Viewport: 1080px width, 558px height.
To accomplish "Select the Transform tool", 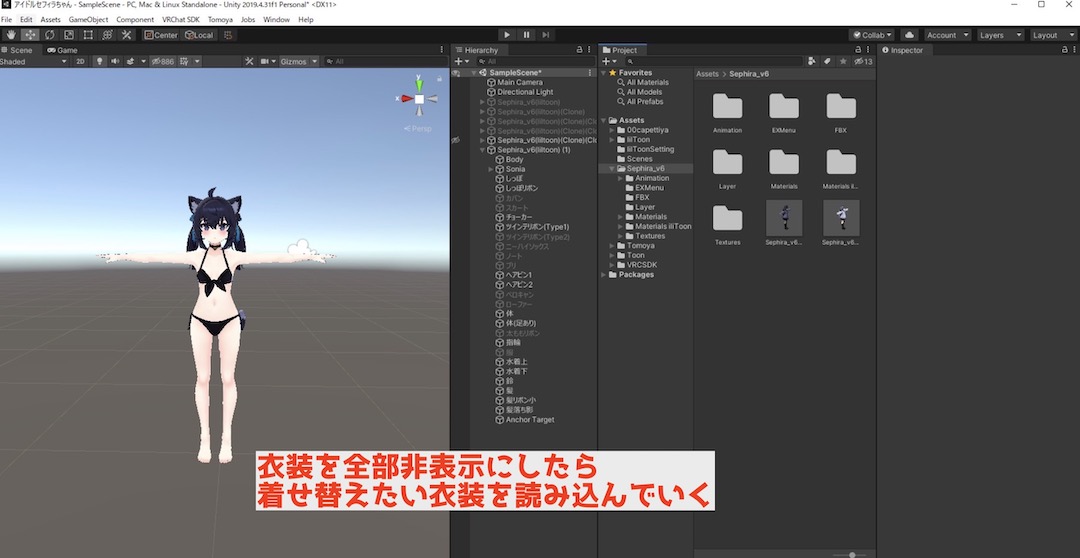I will coord(107,34).
